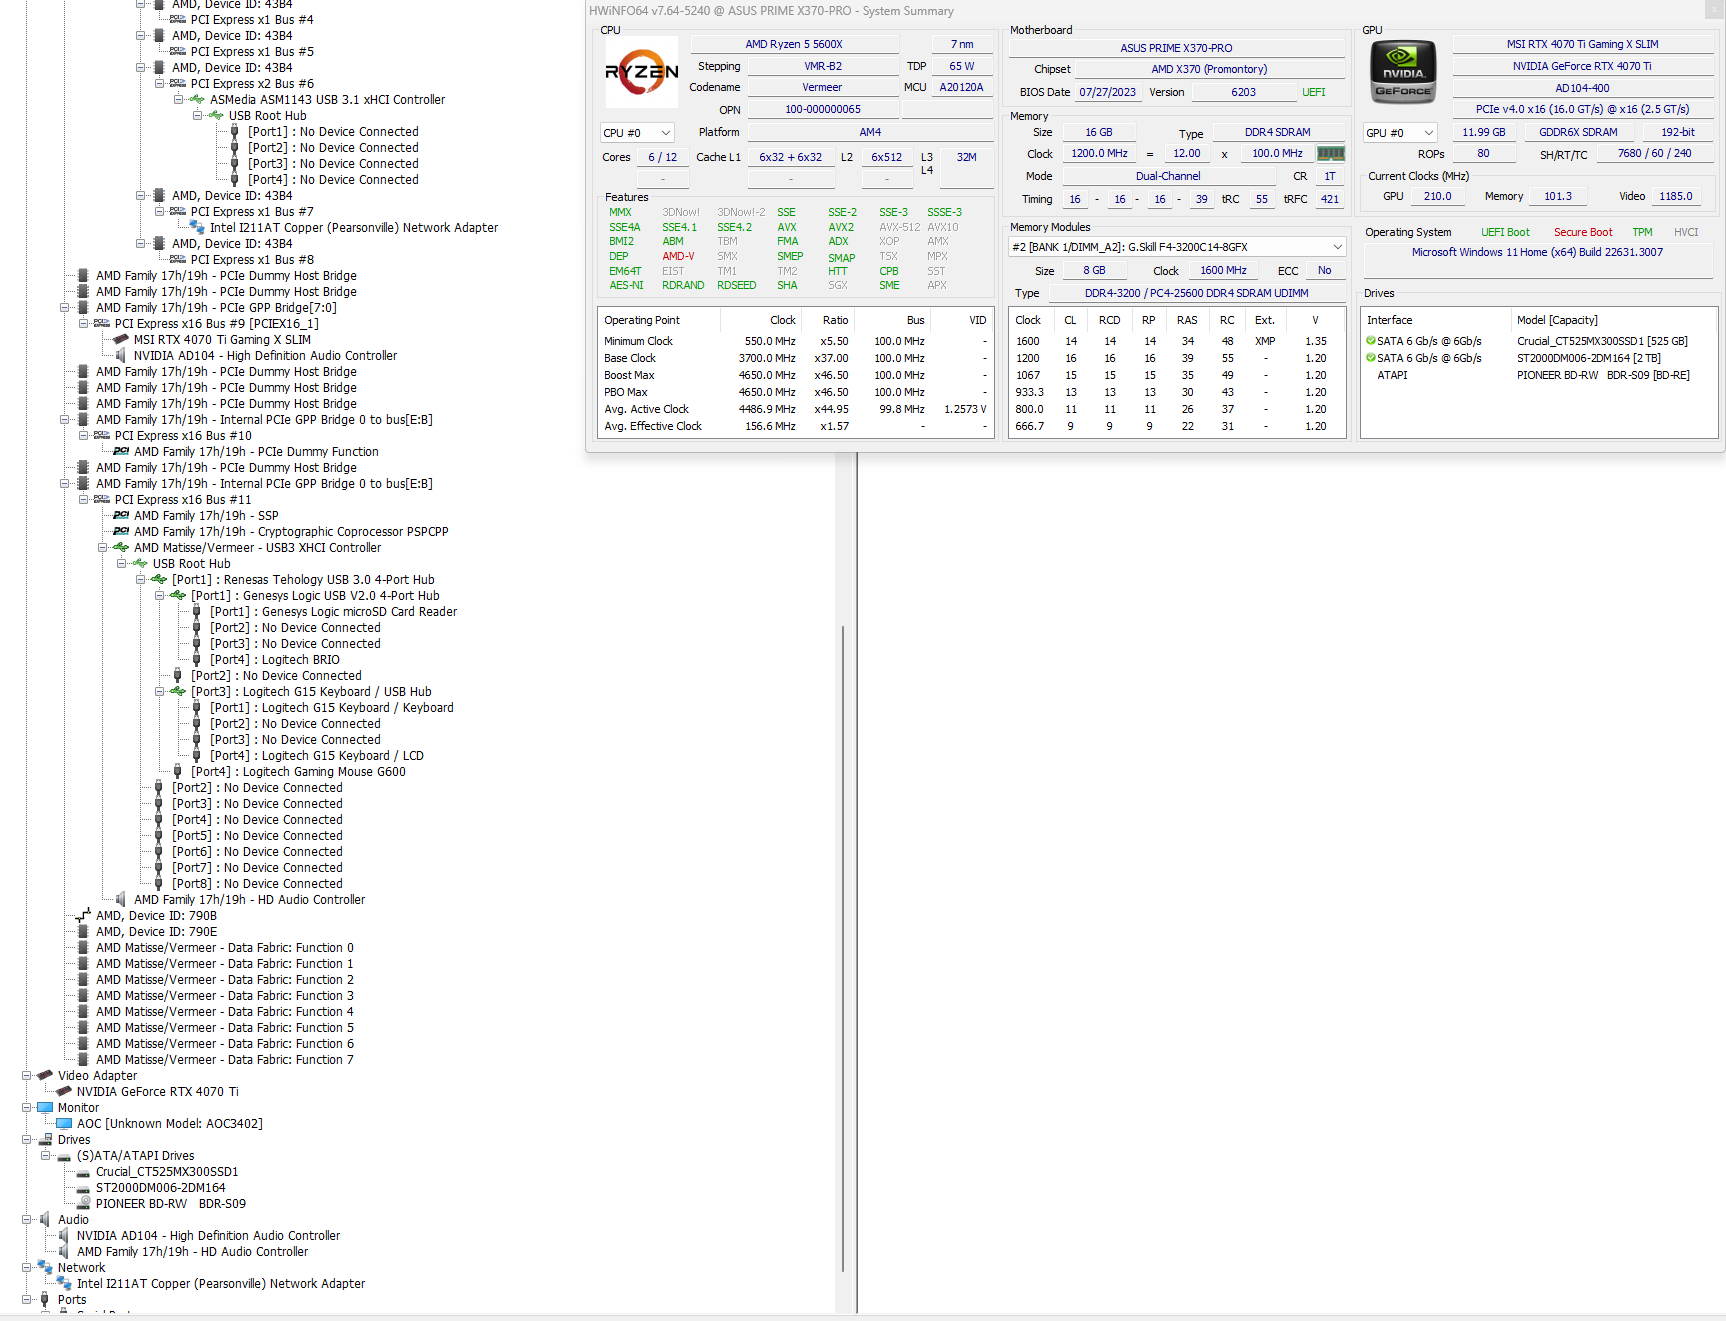The width and height of the screenshot is (1726, 1321).
Task: Click the UEFI Boot indicator
Action: [x=1505, y=232]
